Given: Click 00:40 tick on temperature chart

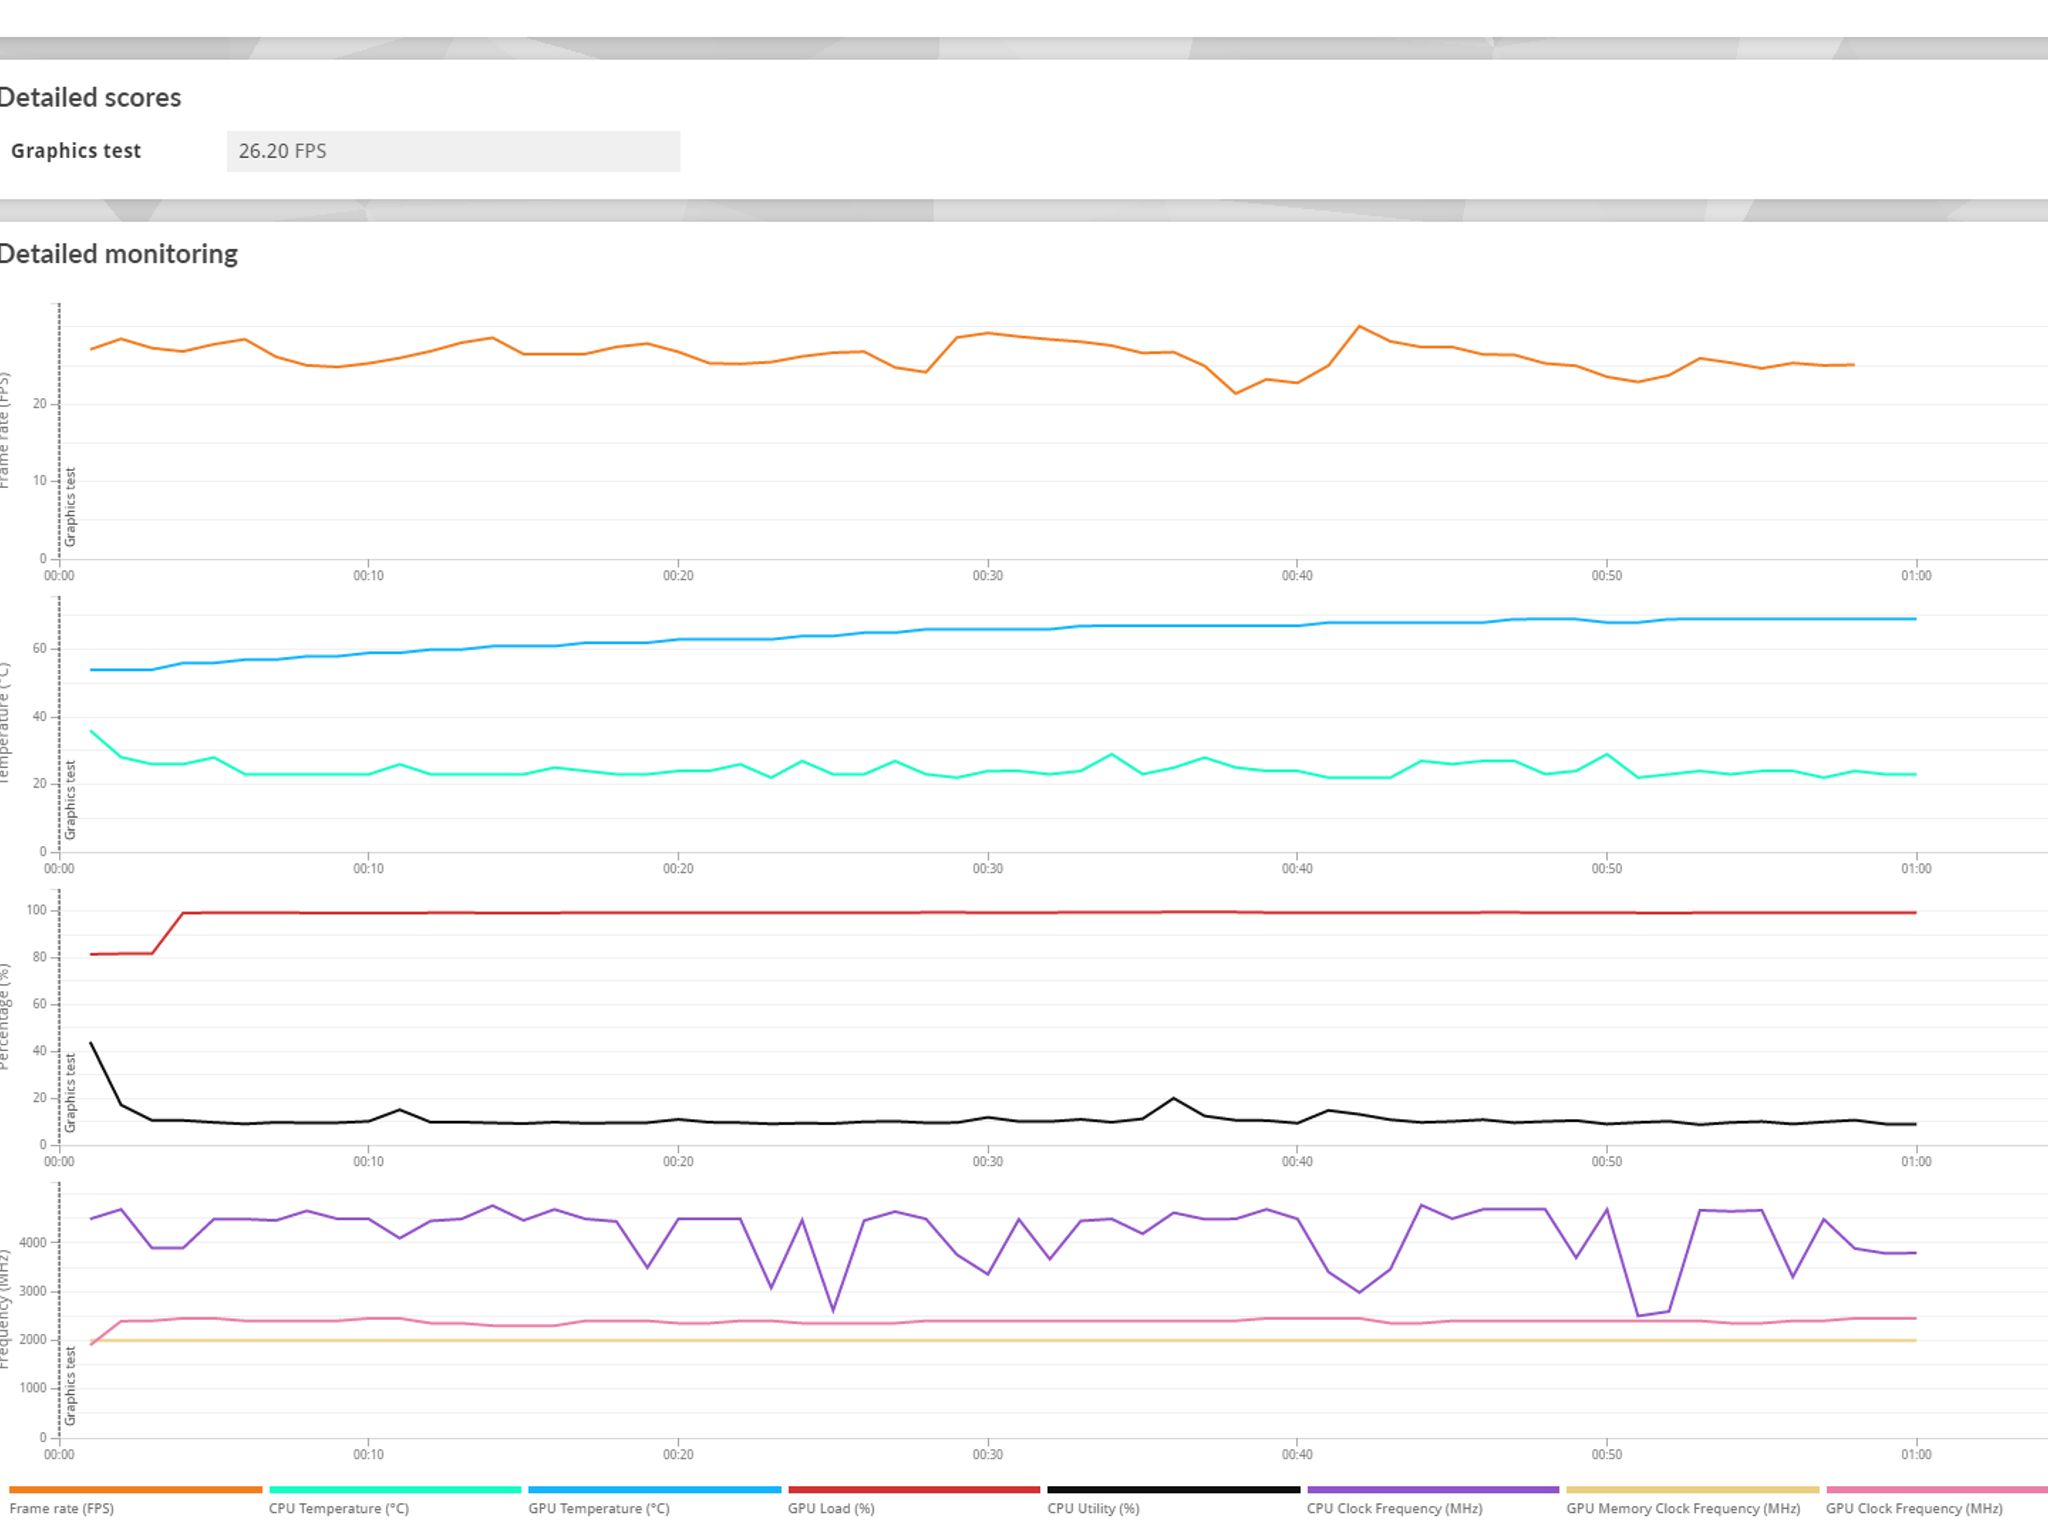Looking at the screenshot, I should [1297, 868].
